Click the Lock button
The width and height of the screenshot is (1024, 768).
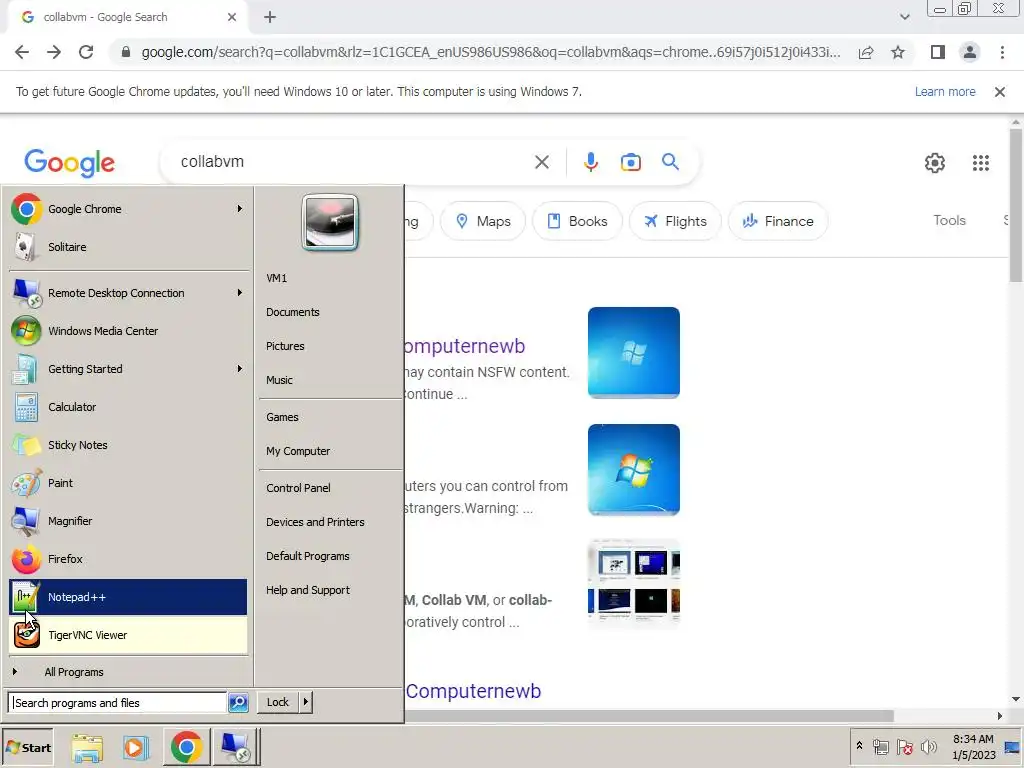[278, 702]
